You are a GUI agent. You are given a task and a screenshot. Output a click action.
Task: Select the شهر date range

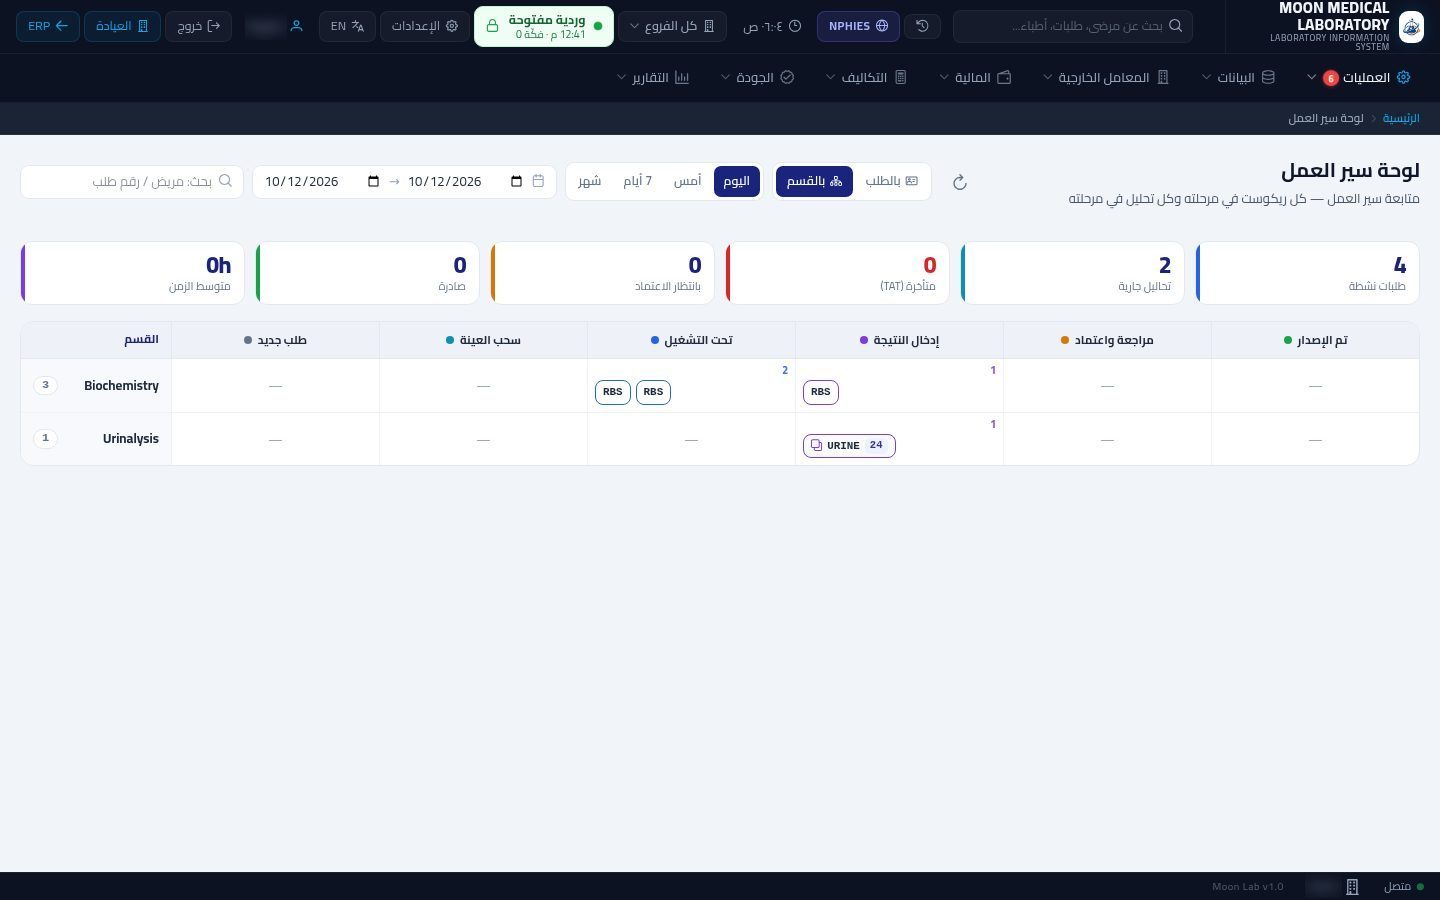point(590,181)
